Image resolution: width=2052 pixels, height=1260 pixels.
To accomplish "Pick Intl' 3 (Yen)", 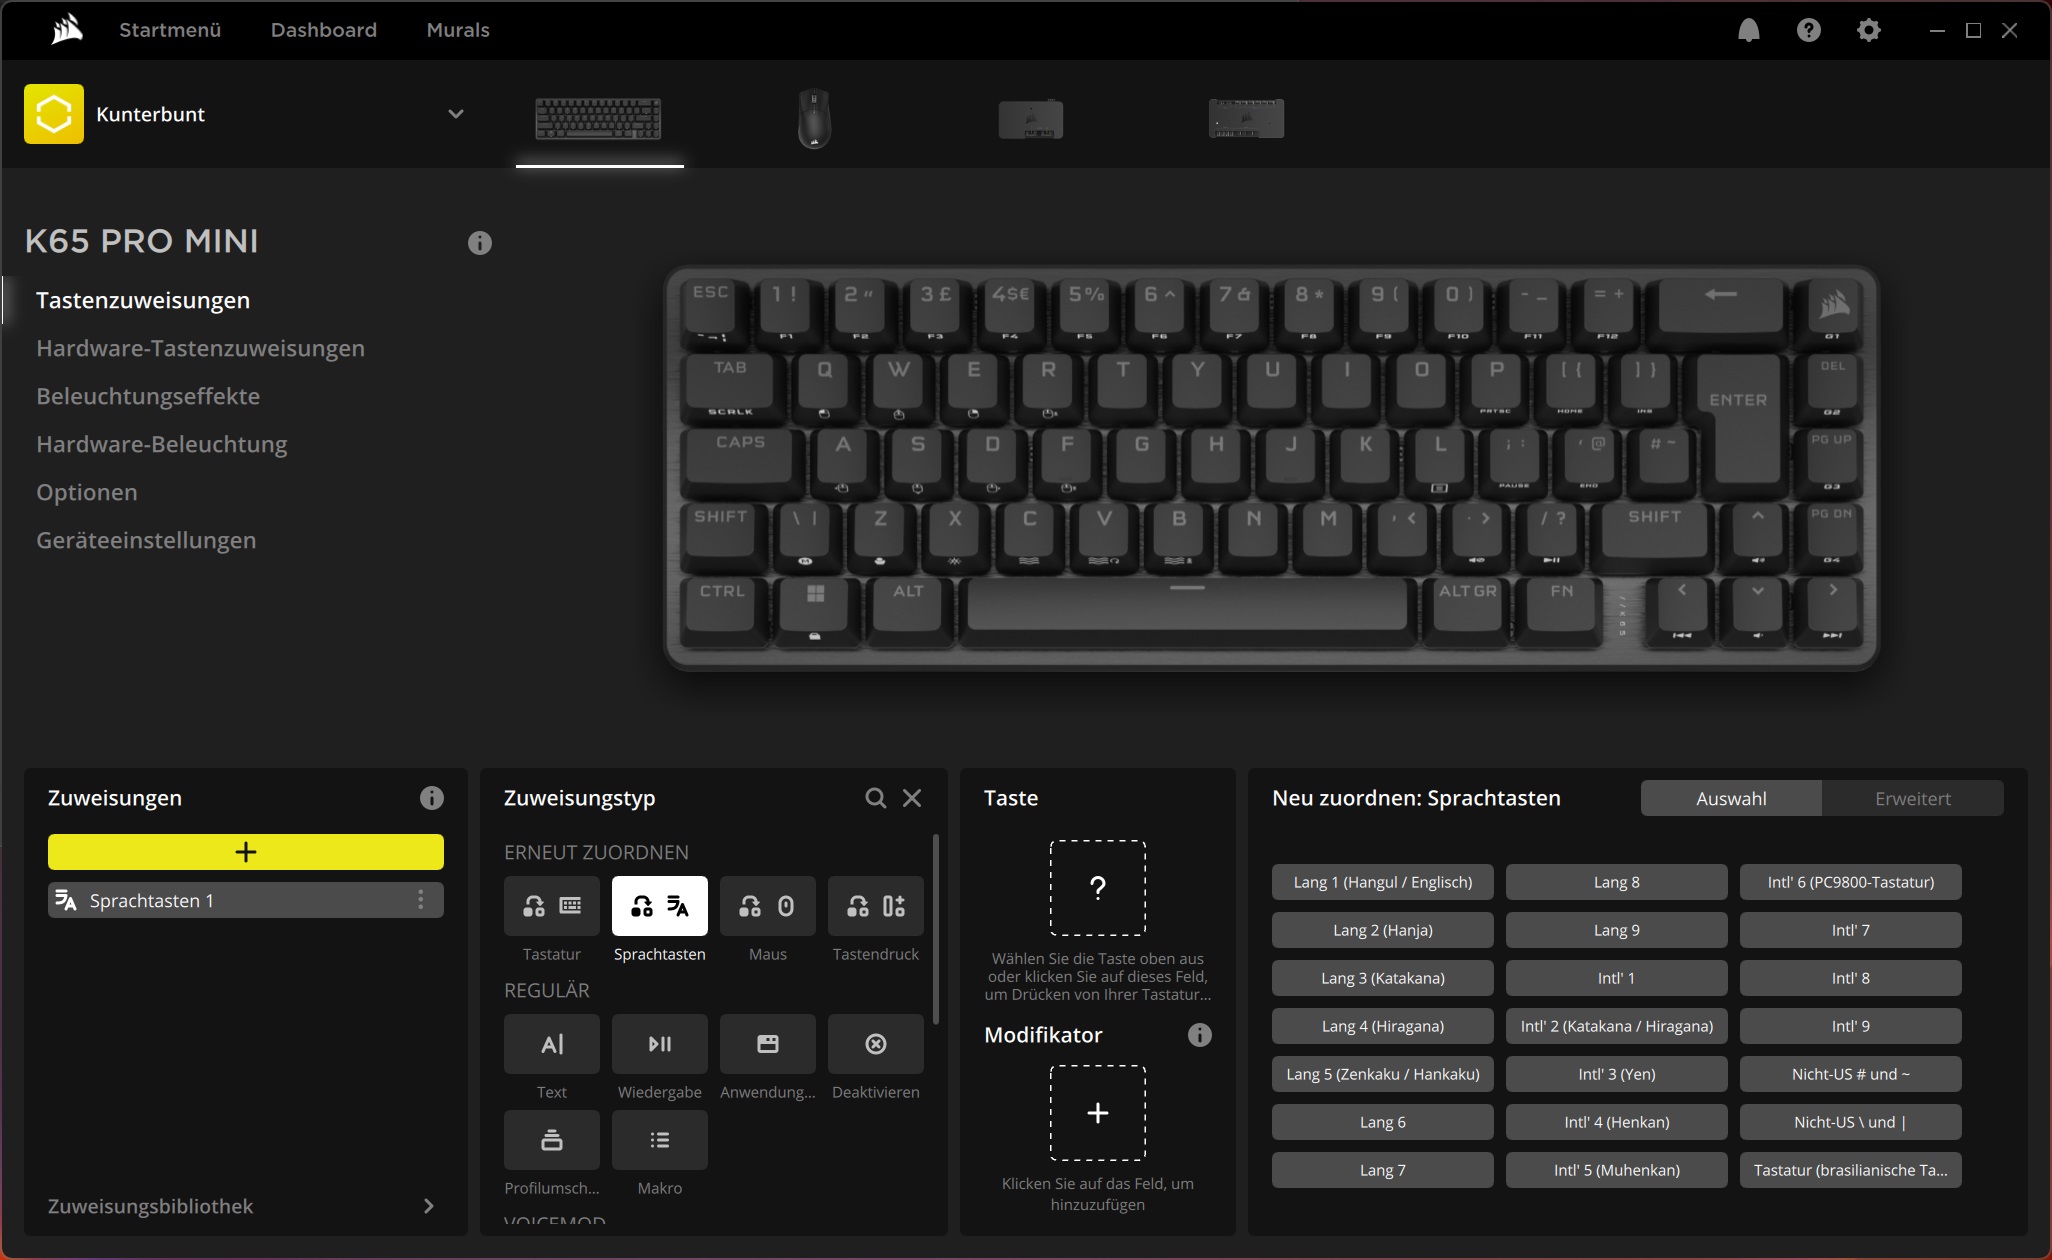I will pyautogui.click(x=1617, y=1074).
